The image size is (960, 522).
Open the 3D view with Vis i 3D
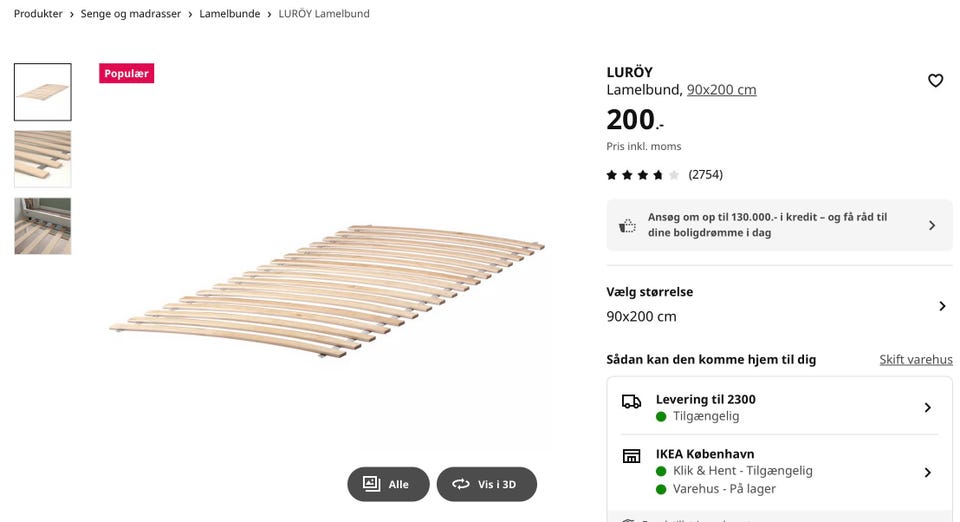487,484
